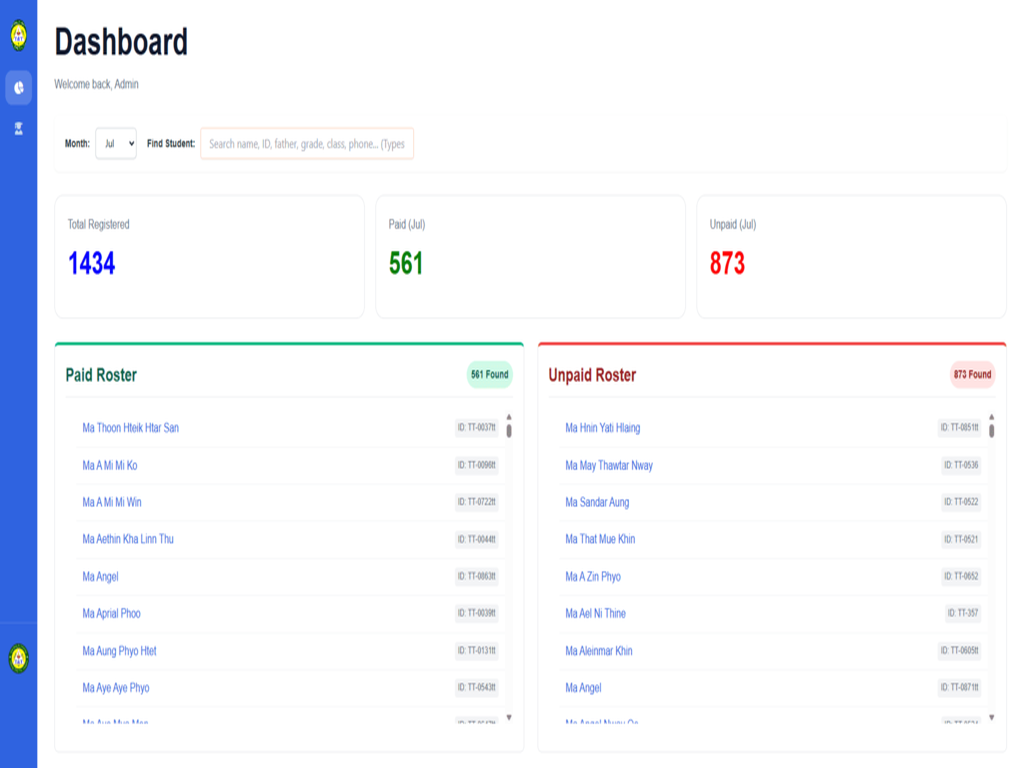Image resolution: width=1024 pixels, height=768 pixels.
Task: Open student Ma Aleinmar Khin
Action: point(599,651)
